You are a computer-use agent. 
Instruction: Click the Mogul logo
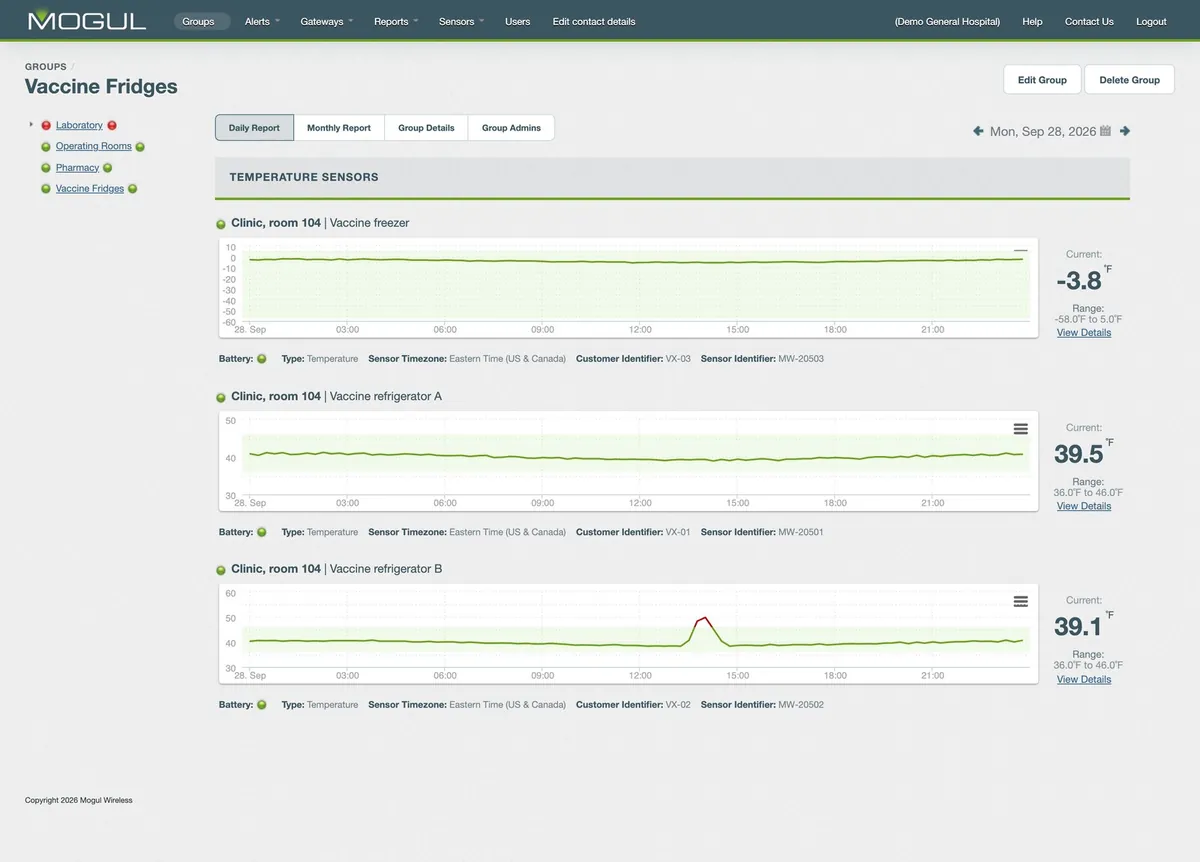[87, 20]
